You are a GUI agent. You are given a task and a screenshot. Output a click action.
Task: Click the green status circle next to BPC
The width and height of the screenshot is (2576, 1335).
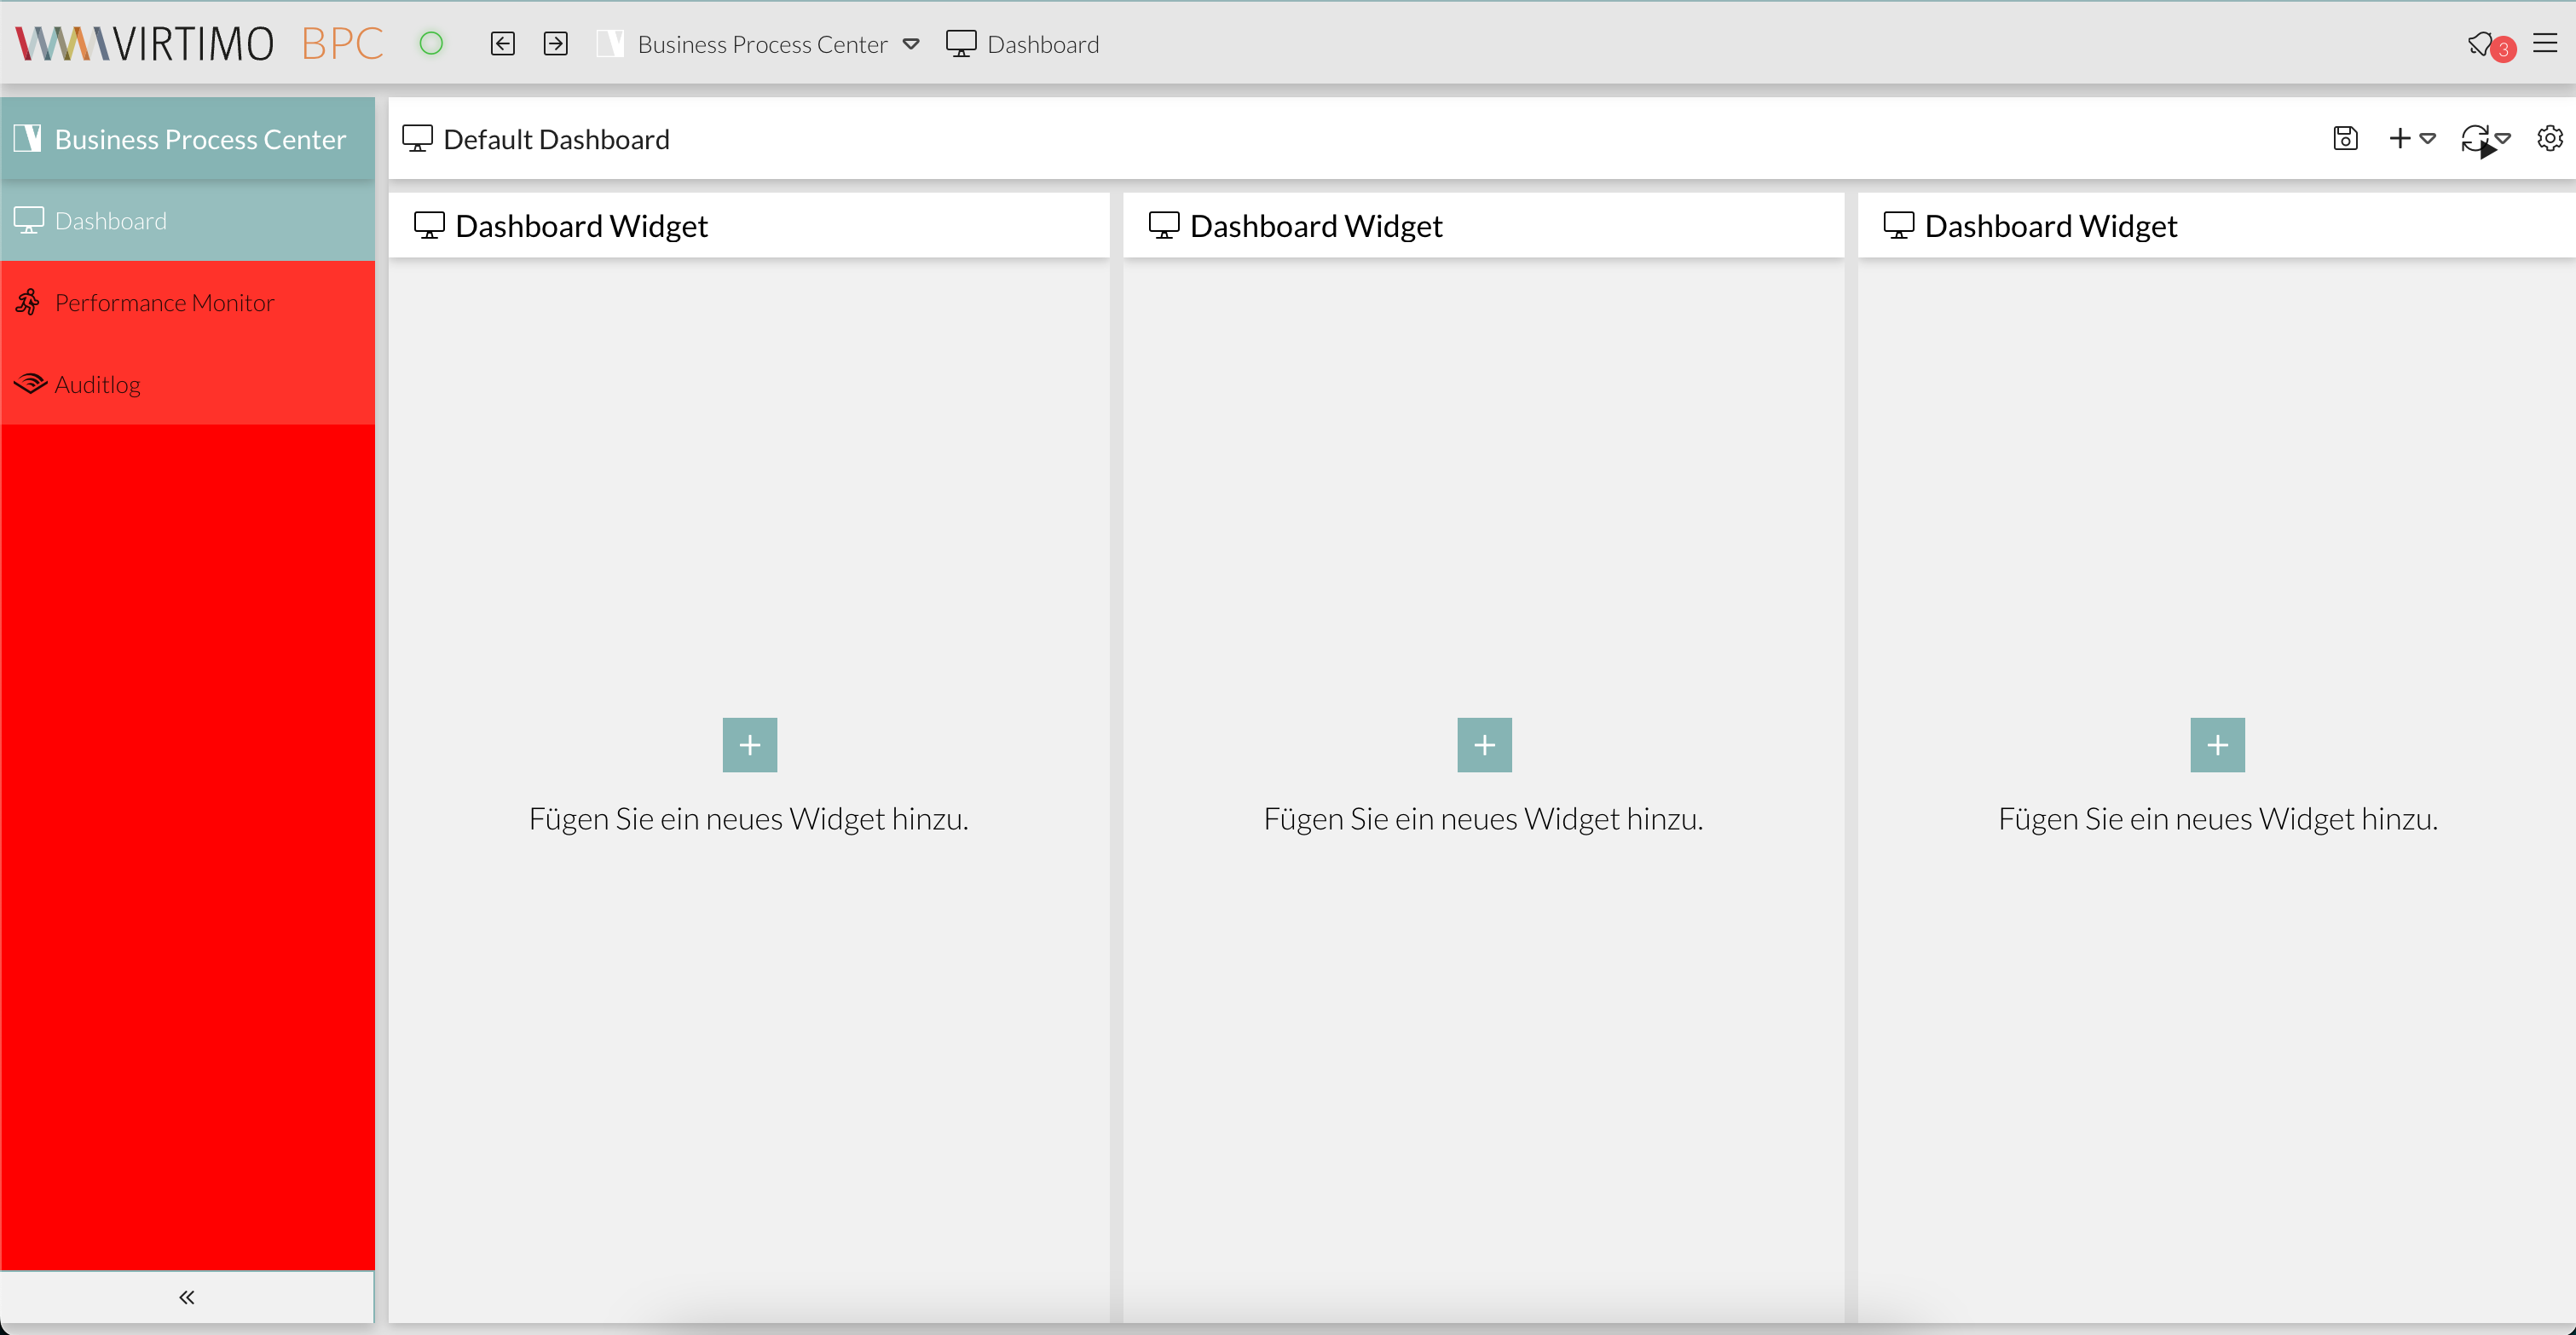431,43
